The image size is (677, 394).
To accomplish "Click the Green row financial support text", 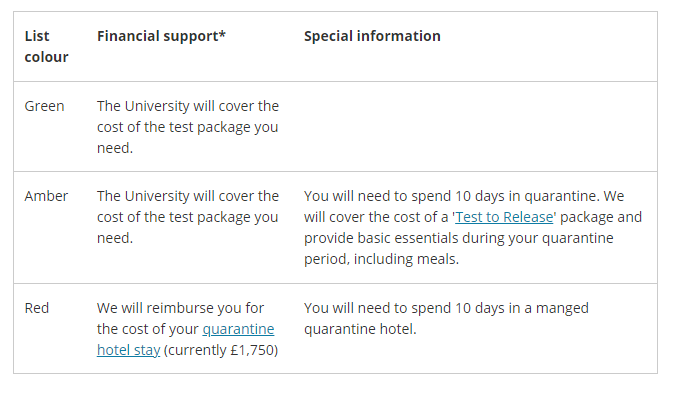I will (x=188, y=127).
